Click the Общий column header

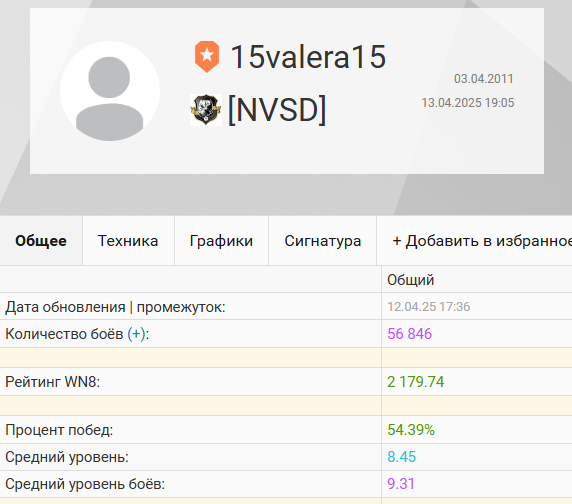point(410,280)
